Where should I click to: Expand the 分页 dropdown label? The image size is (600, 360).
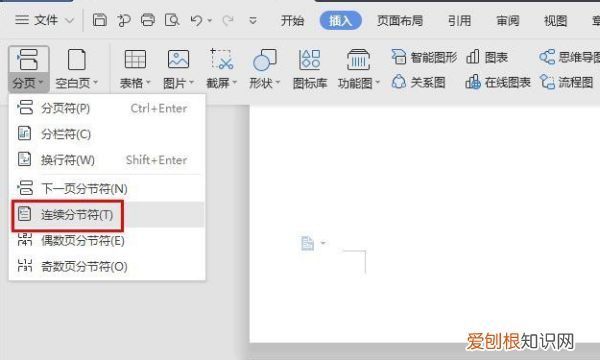tap(28, 83)
